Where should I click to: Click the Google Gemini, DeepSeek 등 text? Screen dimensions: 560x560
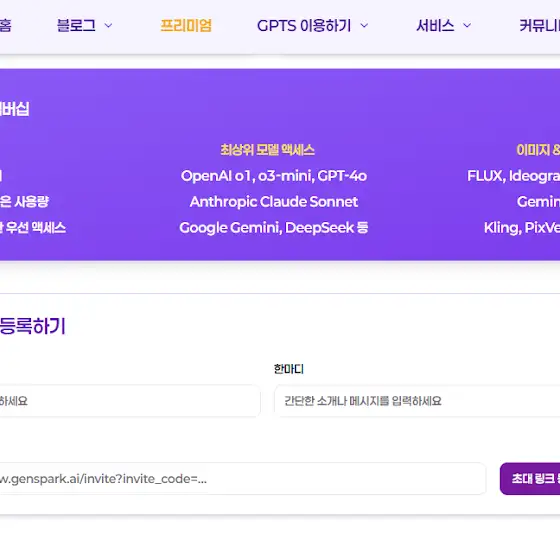click(274, 228)
